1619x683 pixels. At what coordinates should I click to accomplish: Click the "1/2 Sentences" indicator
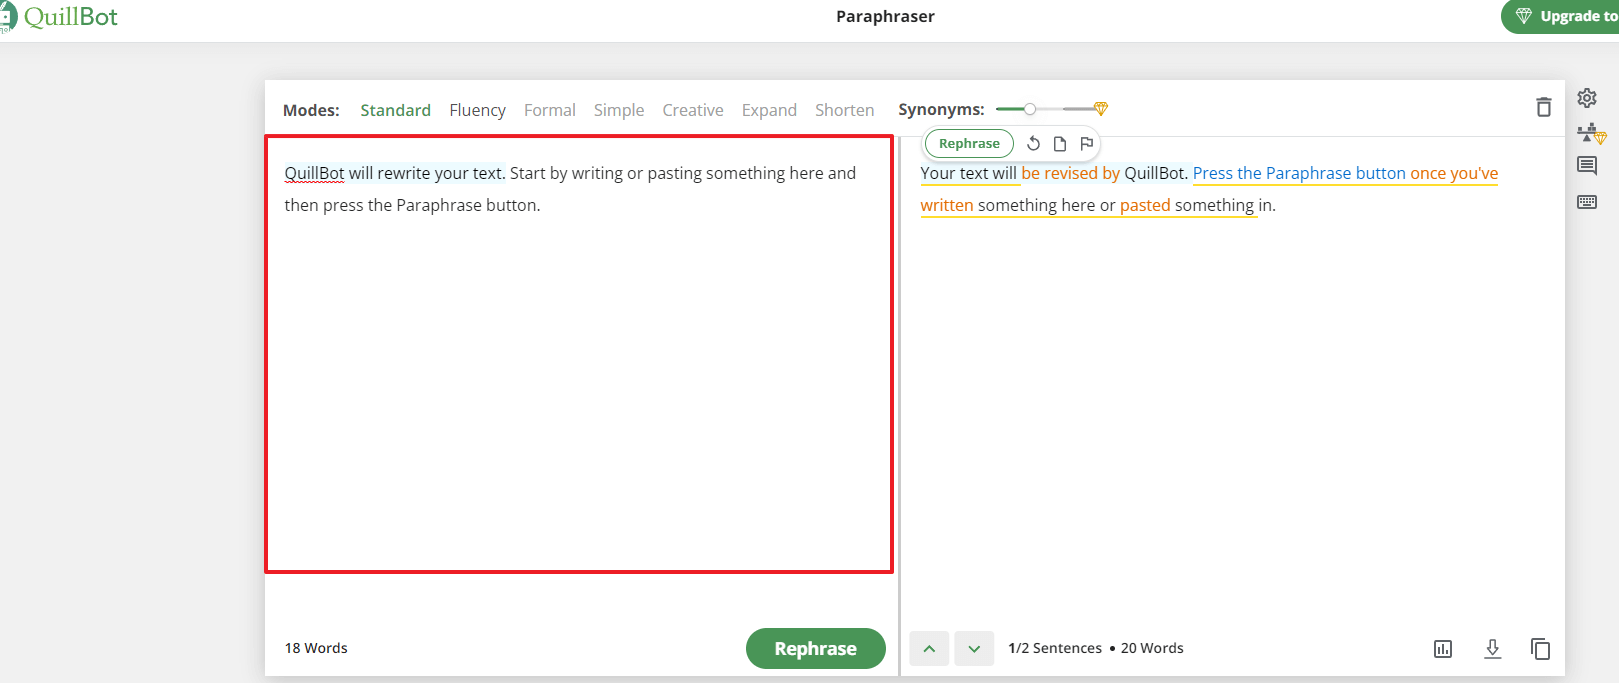click(x=1055, y=648)
